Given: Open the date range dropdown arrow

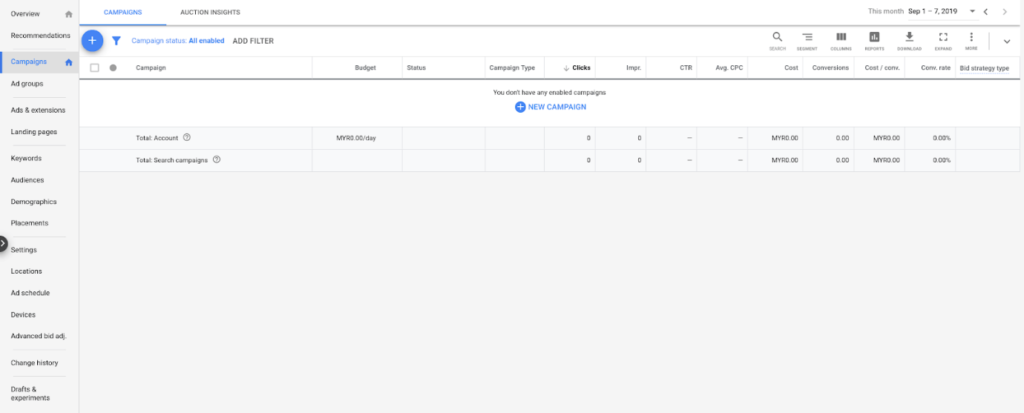Looking at the screenshot, I should pyautogui.click(x=972, y=11).
